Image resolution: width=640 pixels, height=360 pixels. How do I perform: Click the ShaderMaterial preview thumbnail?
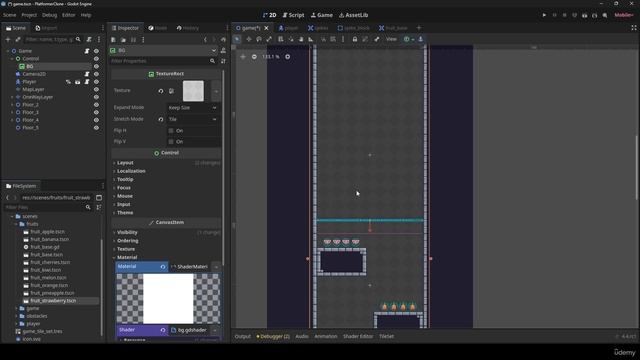tap(168, 298)
